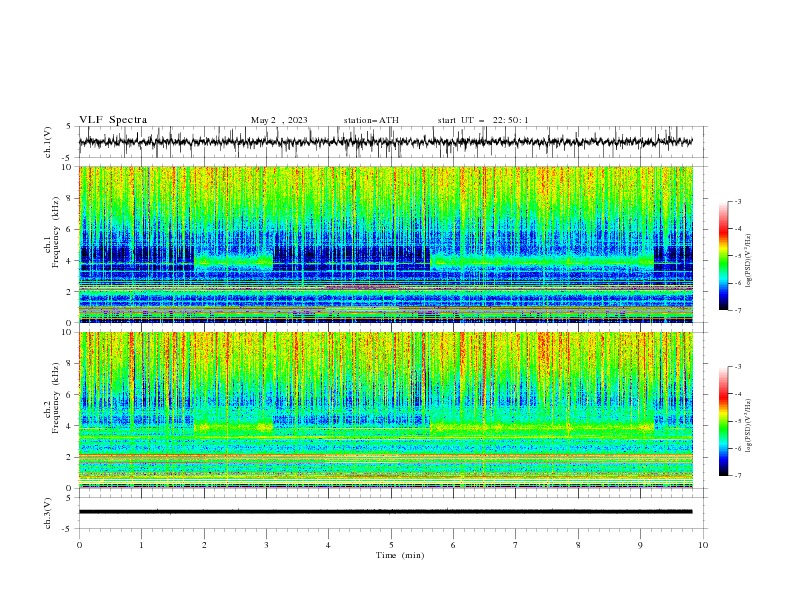
Task: Click the ch.3 black waveform band
Action: tap(386, 512)
